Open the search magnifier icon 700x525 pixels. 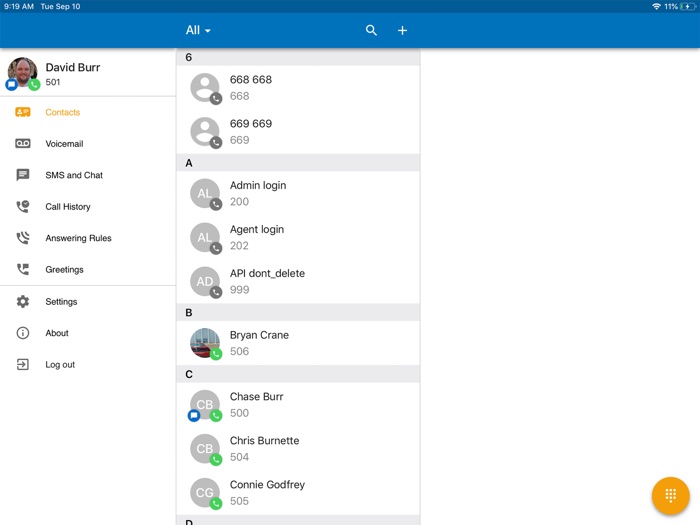point(371,30)
